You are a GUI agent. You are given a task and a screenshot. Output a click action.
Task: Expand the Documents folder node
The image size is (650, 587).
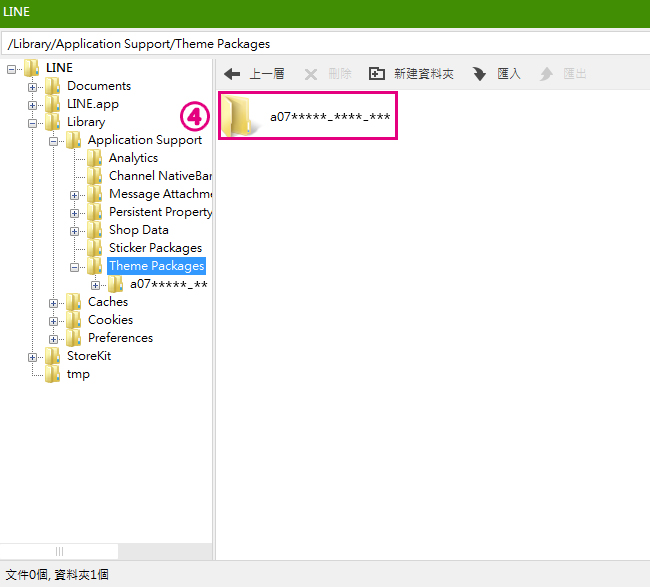tap(32, 87)
